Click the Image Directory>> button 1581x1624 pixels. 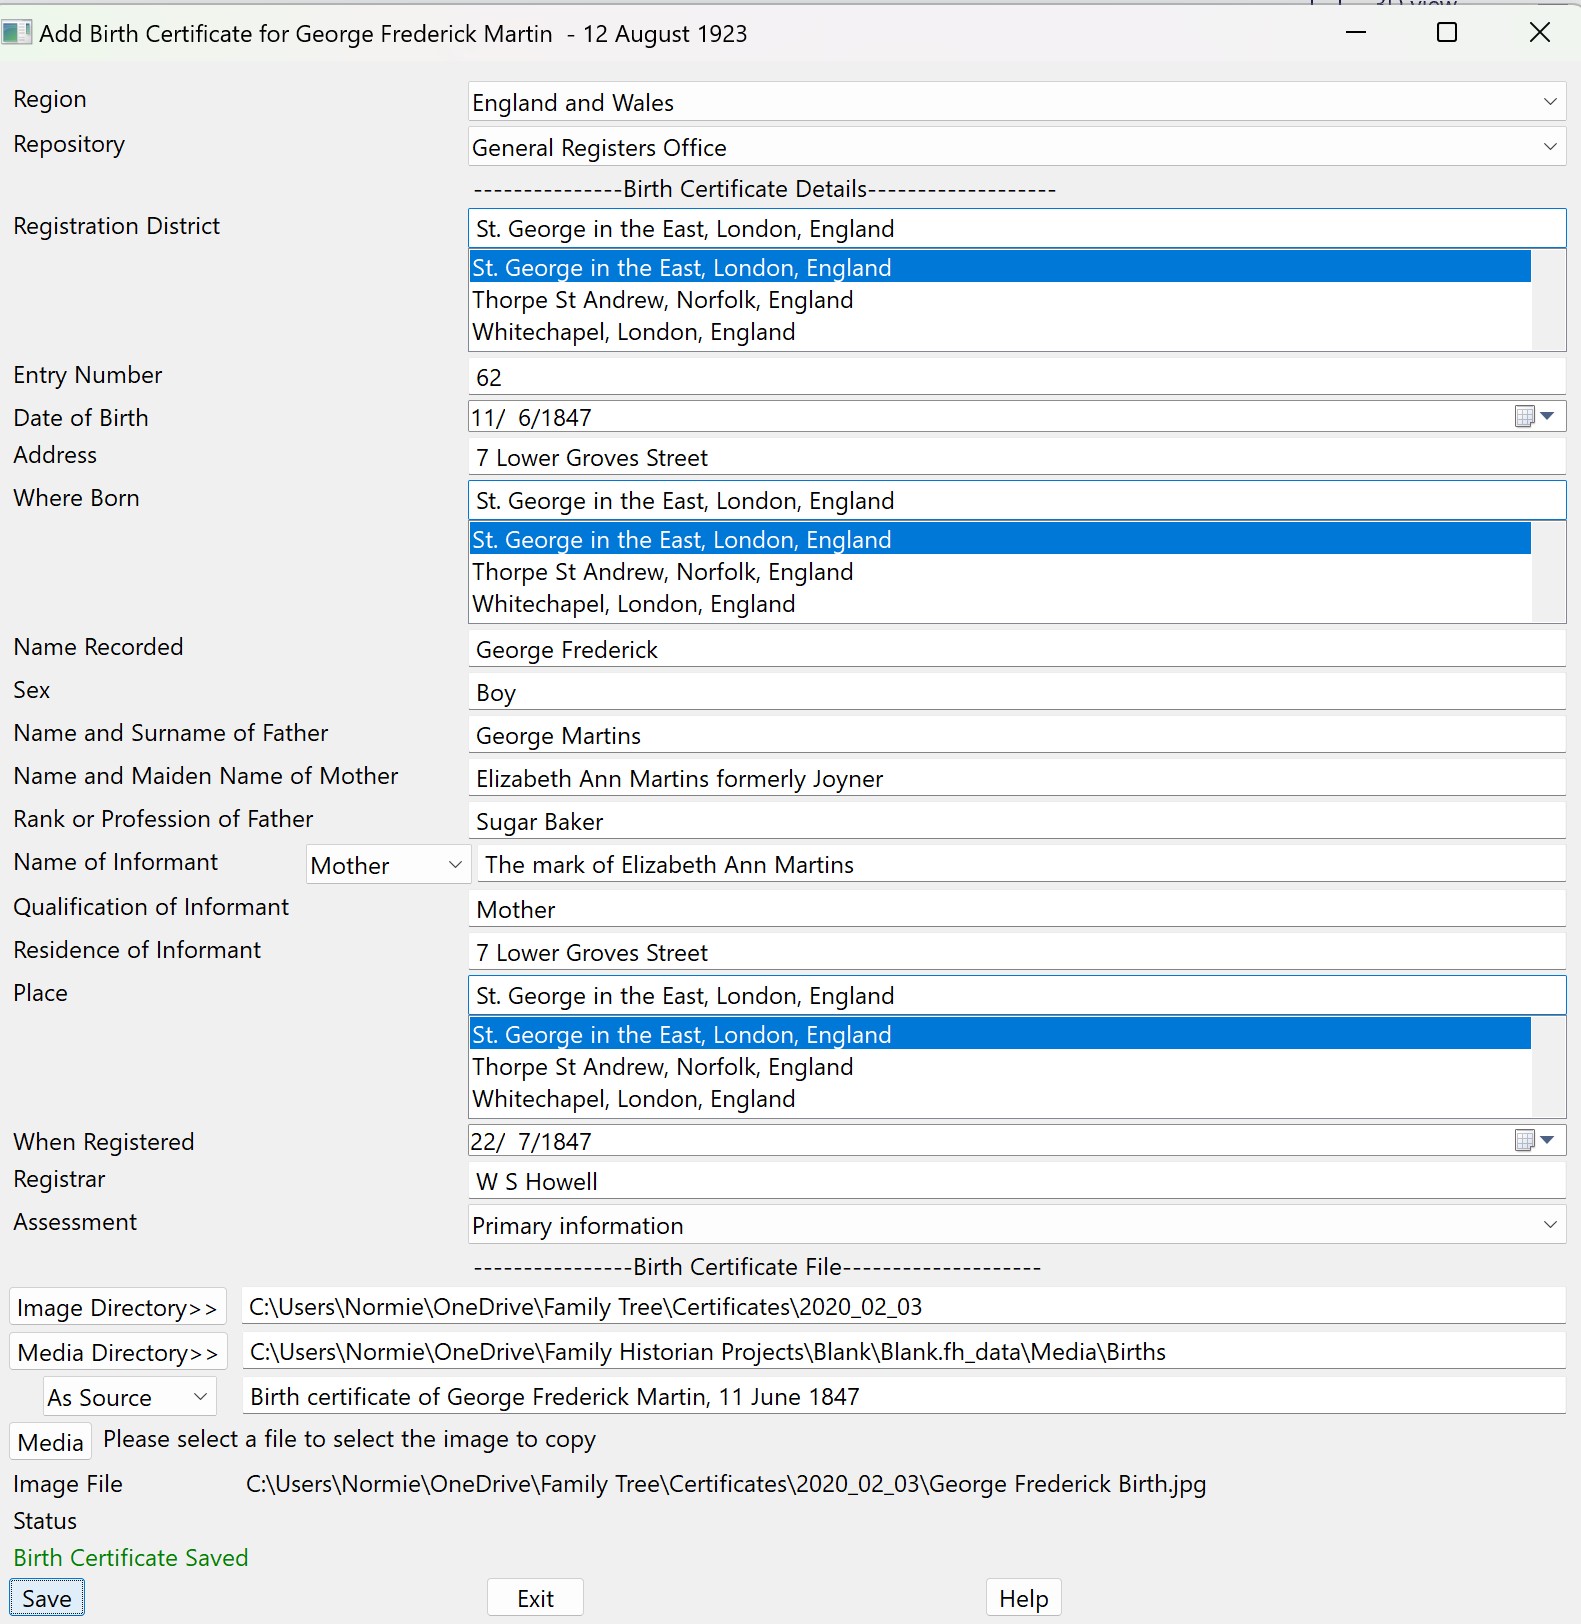118,1308
